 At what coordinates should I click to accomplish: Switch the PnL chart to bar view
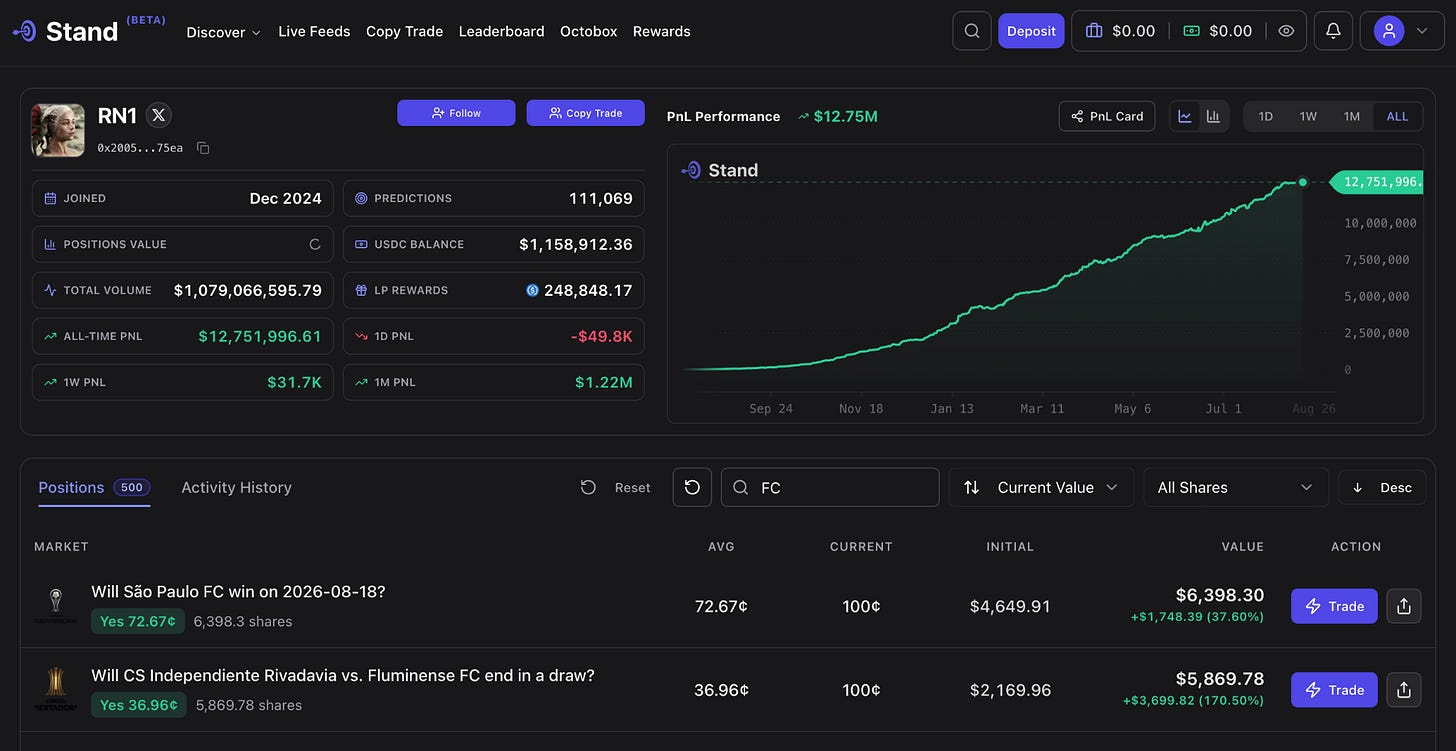click(1213, 116)
